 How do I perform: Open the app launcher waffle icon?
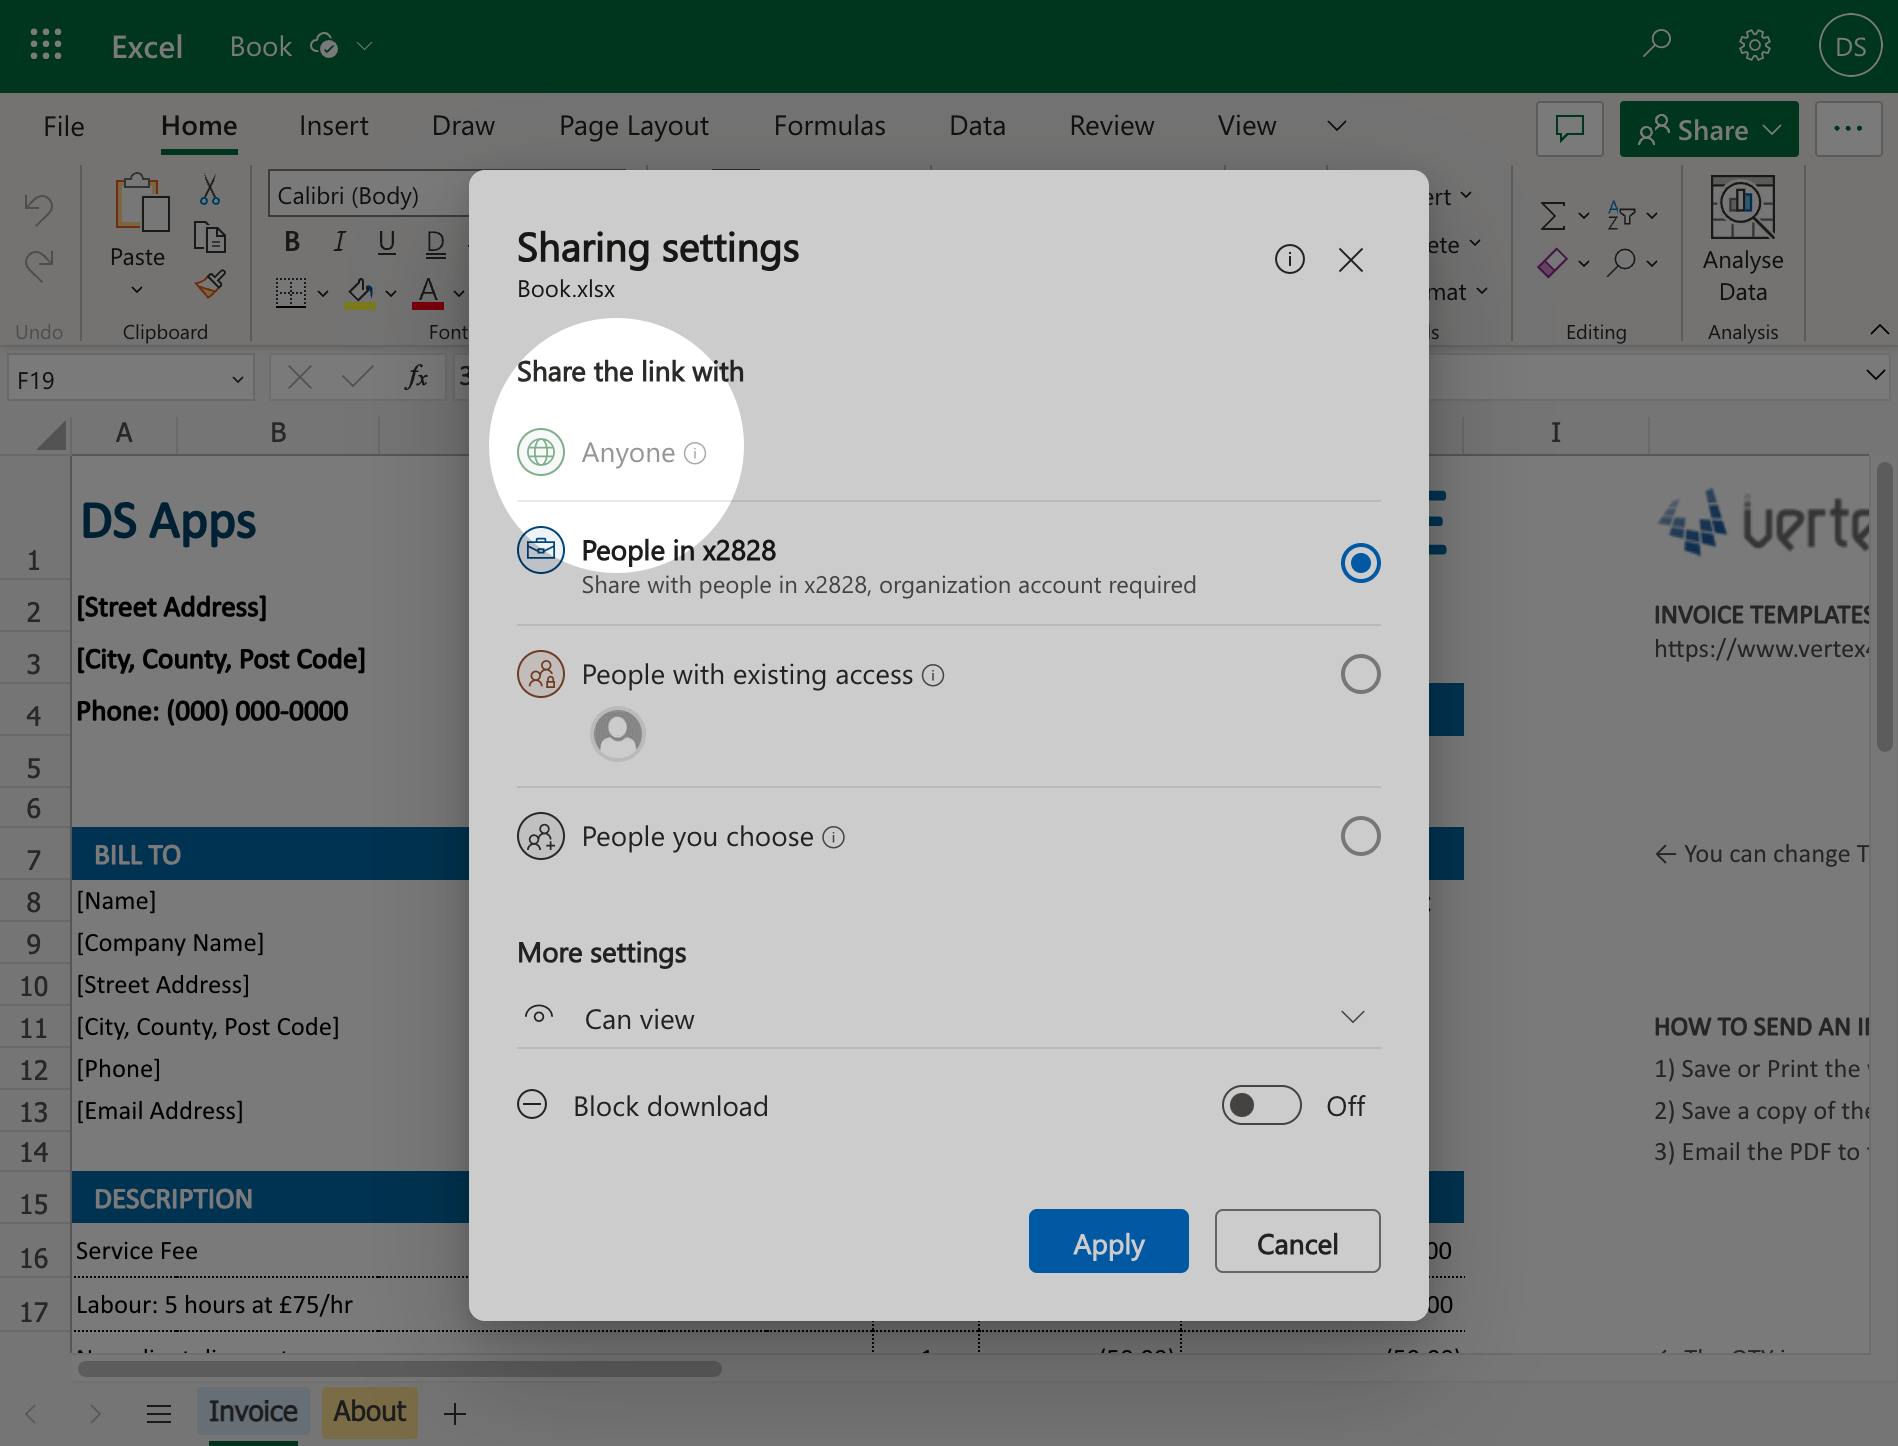[x=46, y=46]
